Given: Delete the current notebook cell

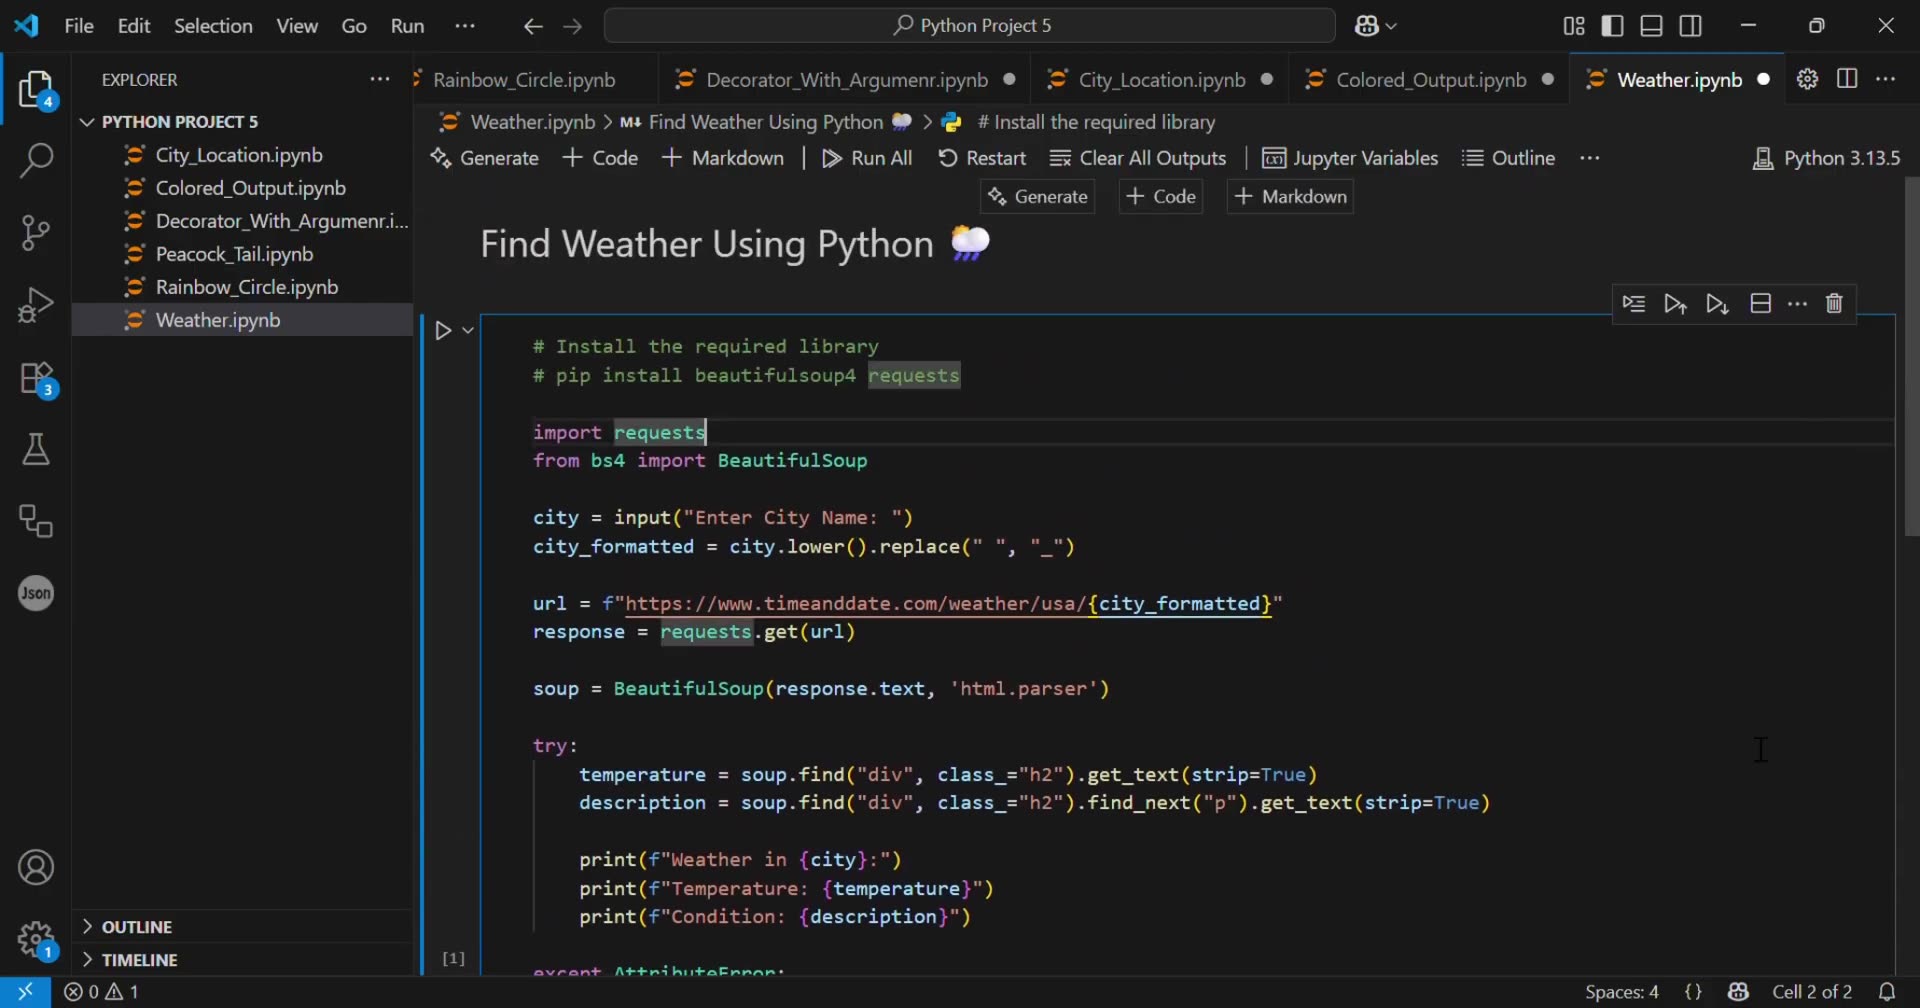Looking at the screenshot, I should (x=1835, y=304).
